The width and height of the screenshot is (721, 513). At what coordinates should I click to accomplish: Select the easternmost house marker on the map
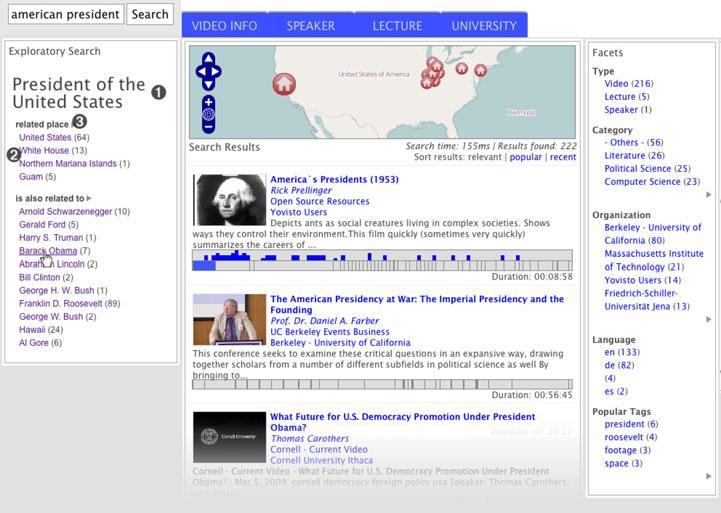click(481, 70)
